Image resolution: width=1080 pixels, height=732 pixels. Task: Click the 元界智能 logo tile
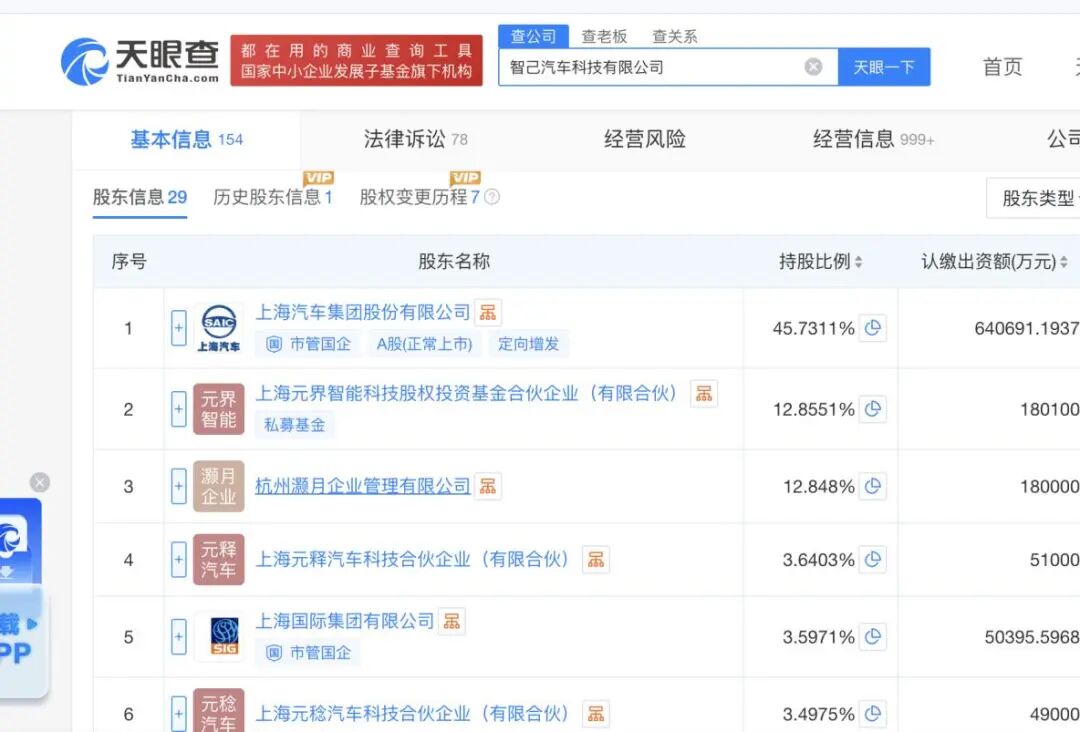pyautogui.click(x=219, y=409)
